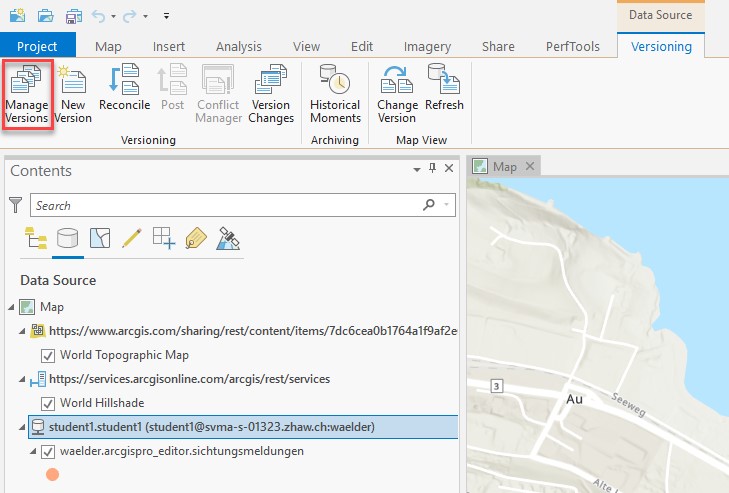This screenshot has width=729, height=493.
Task: Click the New Version icon
Action: point(73,94)
